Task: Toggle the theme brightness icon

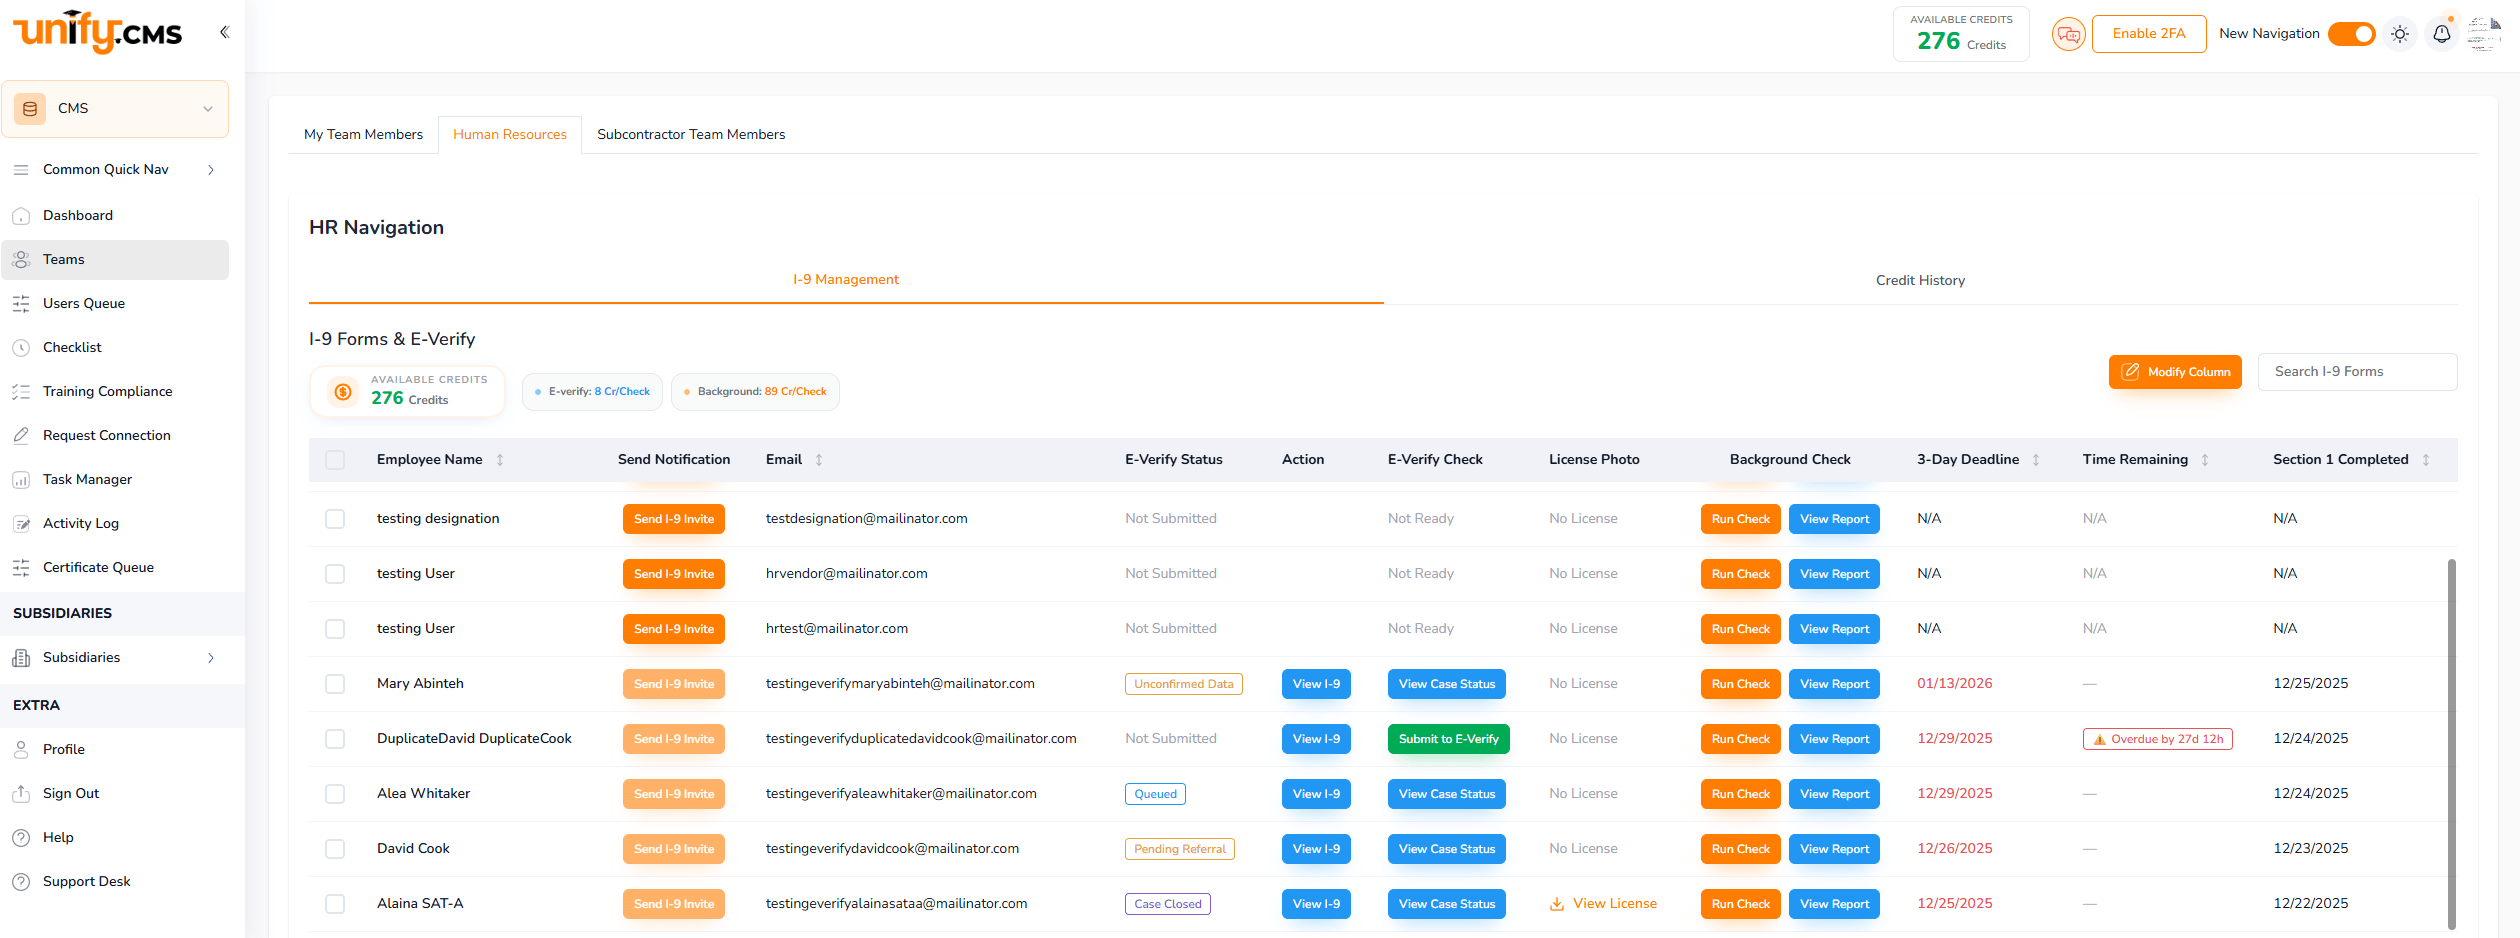Action: tap(2399, 33)
